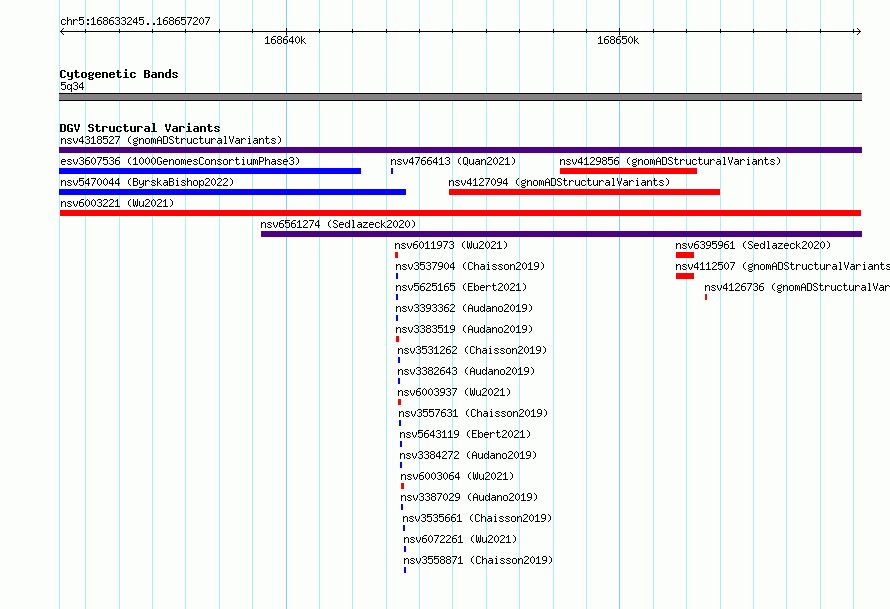This screenshot has width=890, height=609.
Task: Open nsv3387029 (Audano2019) variant
Action: pyautogui.click(x=469, y=497)
